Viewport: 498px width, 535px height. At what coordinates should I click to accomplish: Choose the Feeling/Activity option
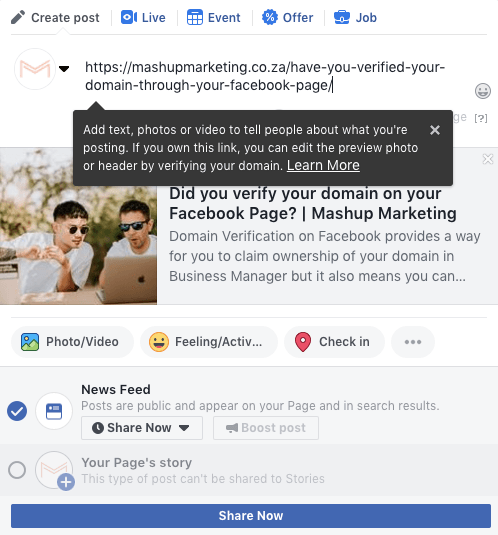pos(209,342)
